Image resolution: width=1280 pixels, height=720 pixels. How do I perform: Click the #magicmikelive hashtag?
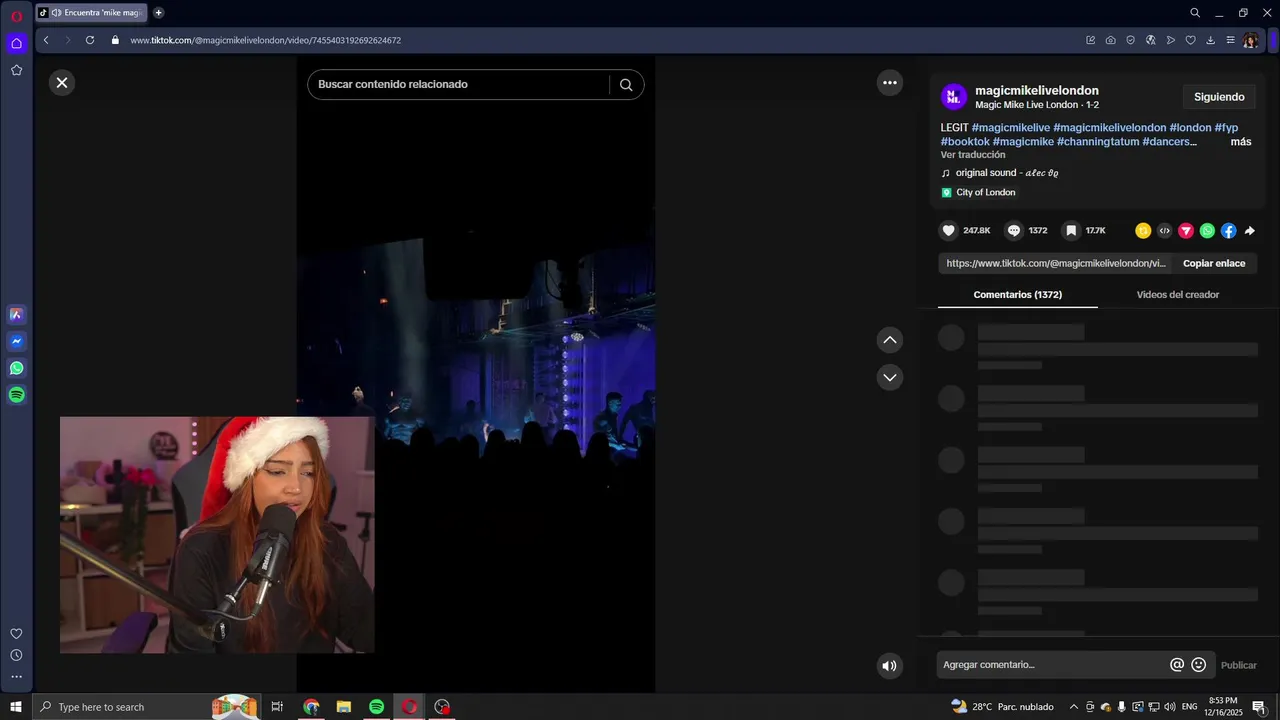tap(1011, 128)
